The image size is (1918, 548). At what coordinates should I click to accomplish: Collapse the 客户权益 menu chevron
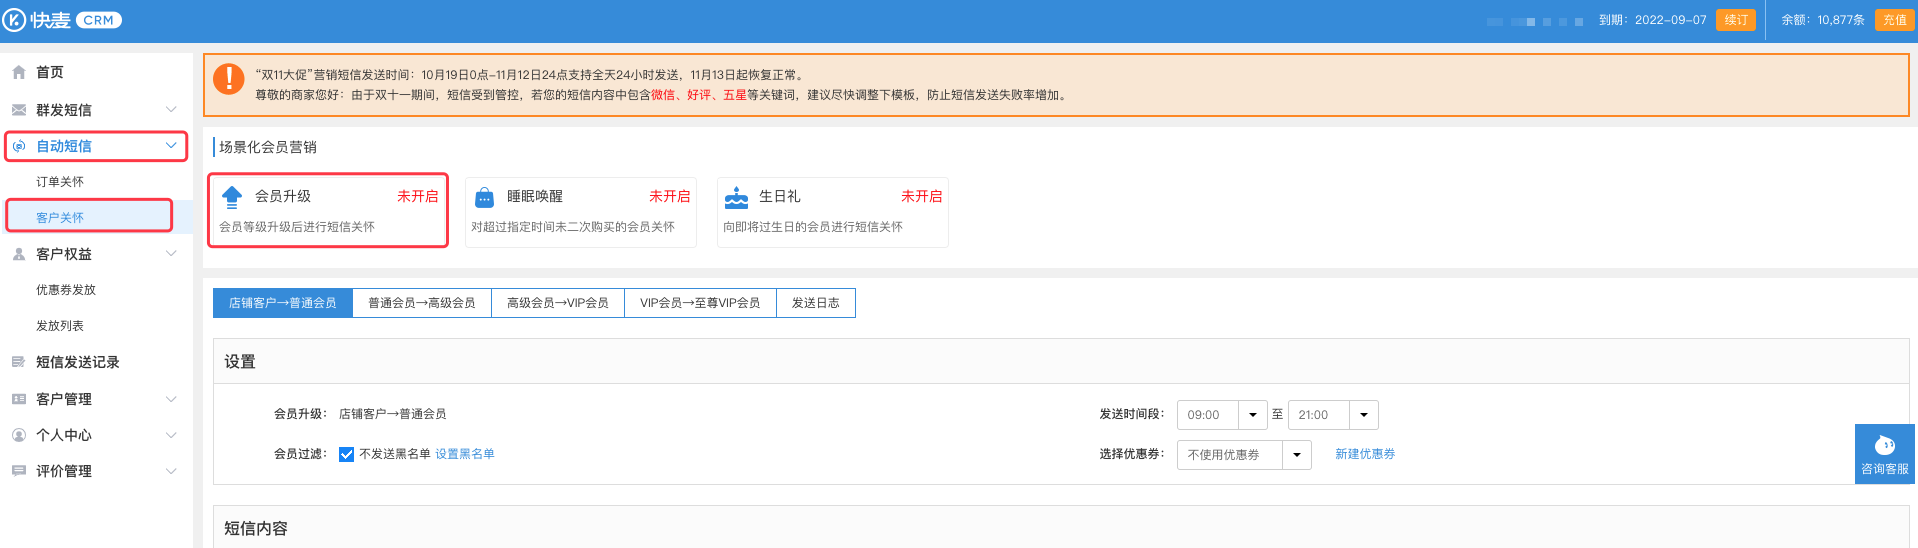(x=171, y=254)
